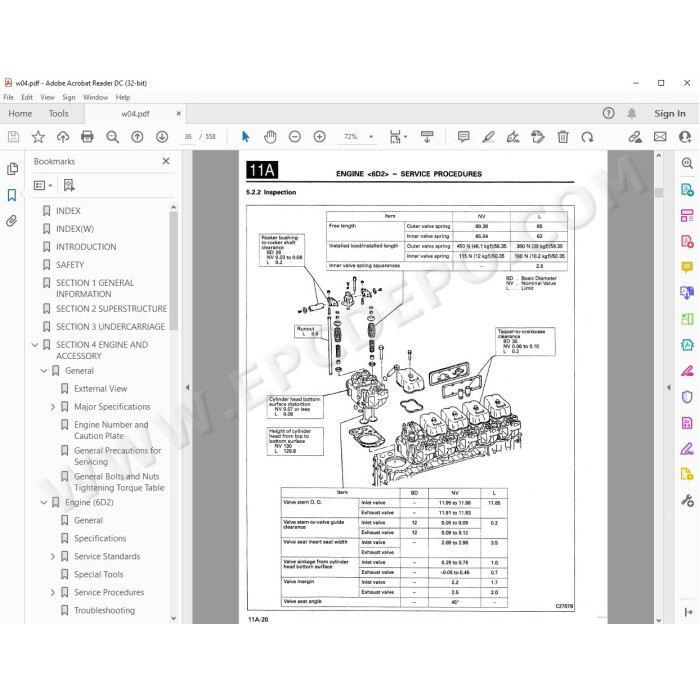The width and height of the screenshot is (700, 700).
Task: Switch to the Home tab
Action: click(20, 113)
